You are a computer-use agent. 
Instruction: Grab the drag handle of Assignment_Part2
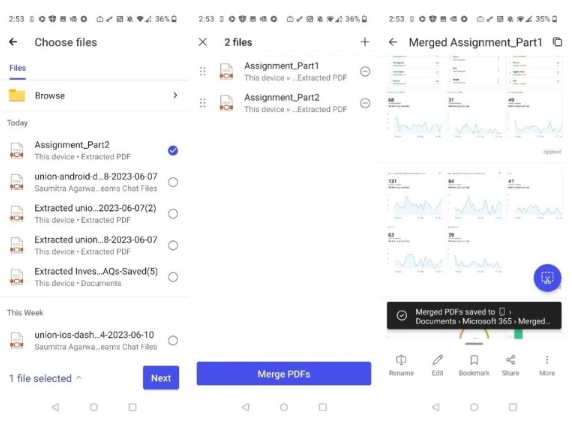pos(203,103)
